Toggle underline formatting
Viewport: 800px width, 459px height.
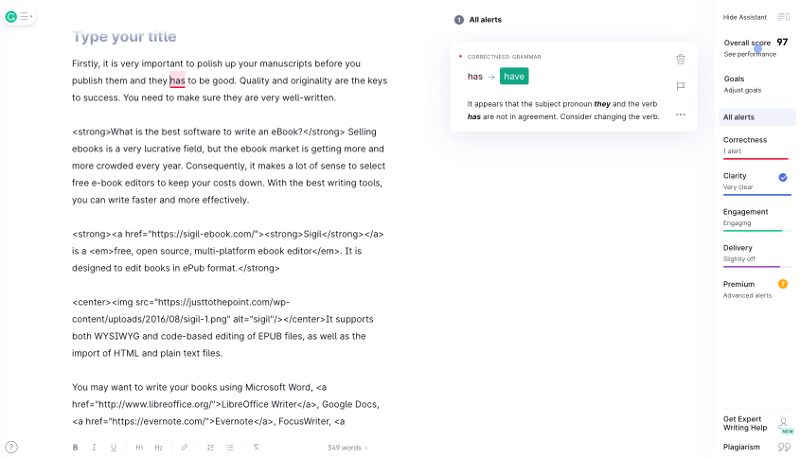tap(113, 447)
